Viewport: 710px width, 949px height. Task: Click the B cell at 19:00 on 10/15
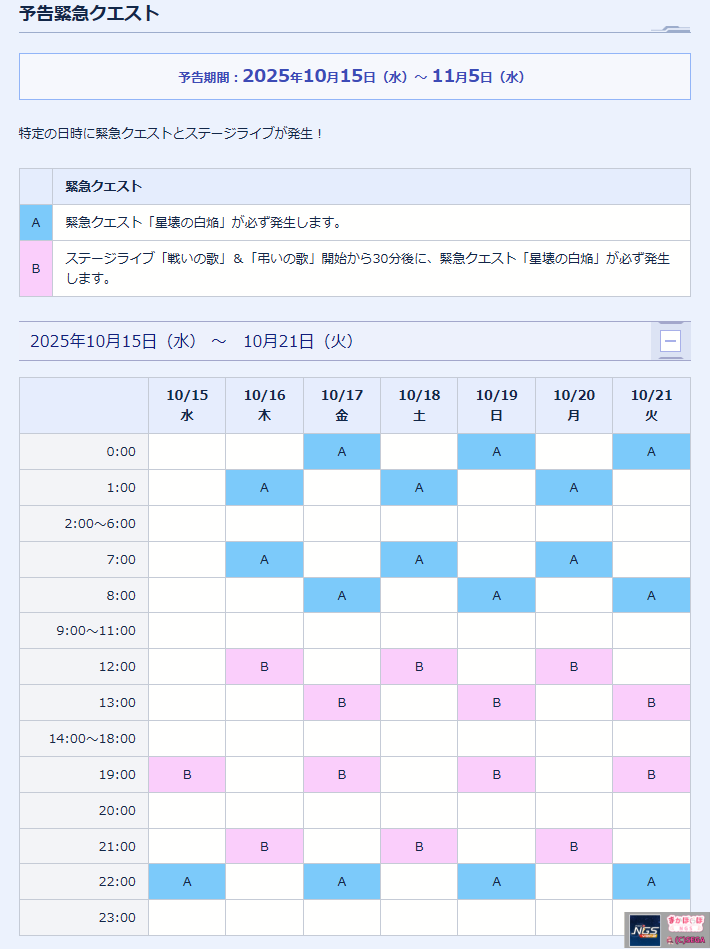tap(187, 775)
